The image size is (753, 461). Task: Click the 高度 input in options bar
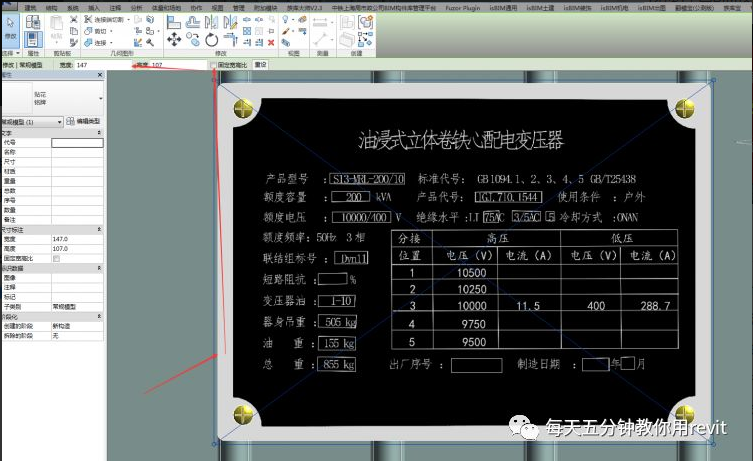(179, 65)
